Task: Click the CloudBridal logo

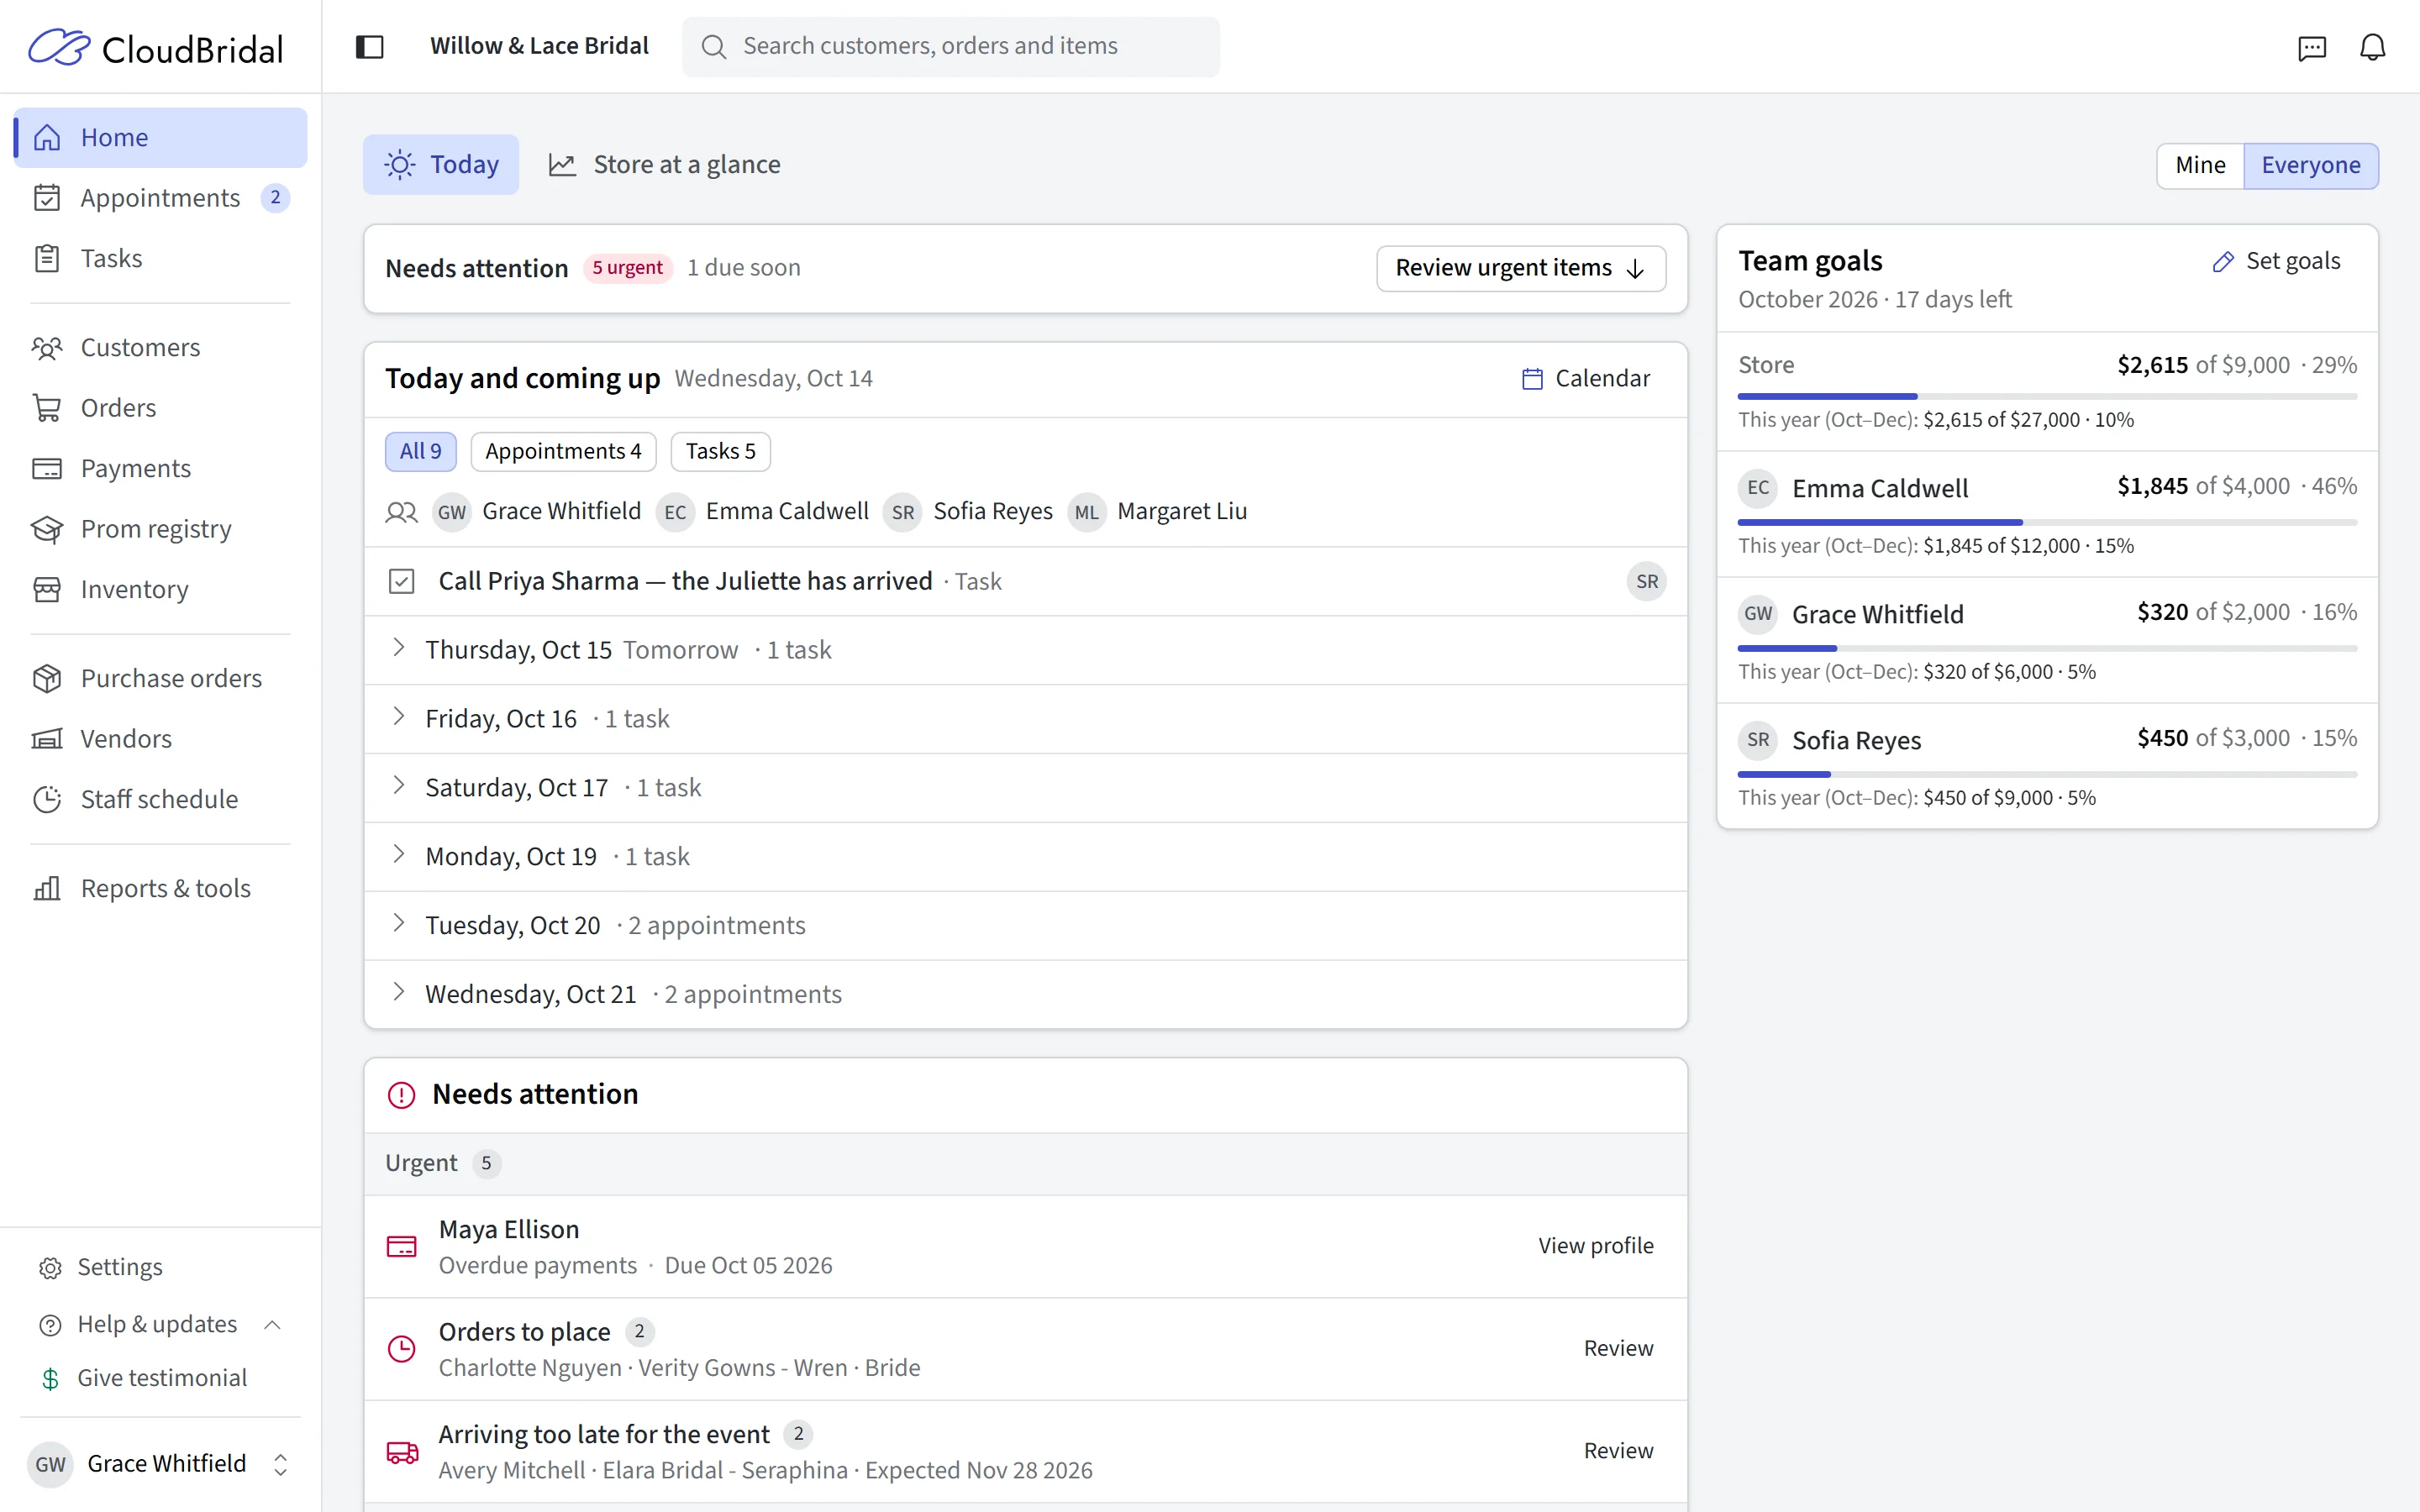Action: pyautogui.click(x=156, y=47)
